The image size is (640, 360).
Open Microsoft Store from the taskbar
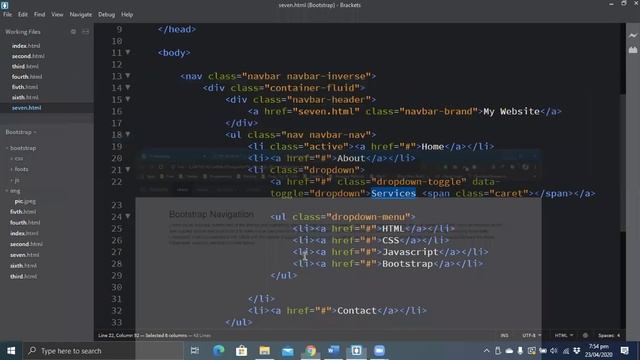tap(241, 351)
